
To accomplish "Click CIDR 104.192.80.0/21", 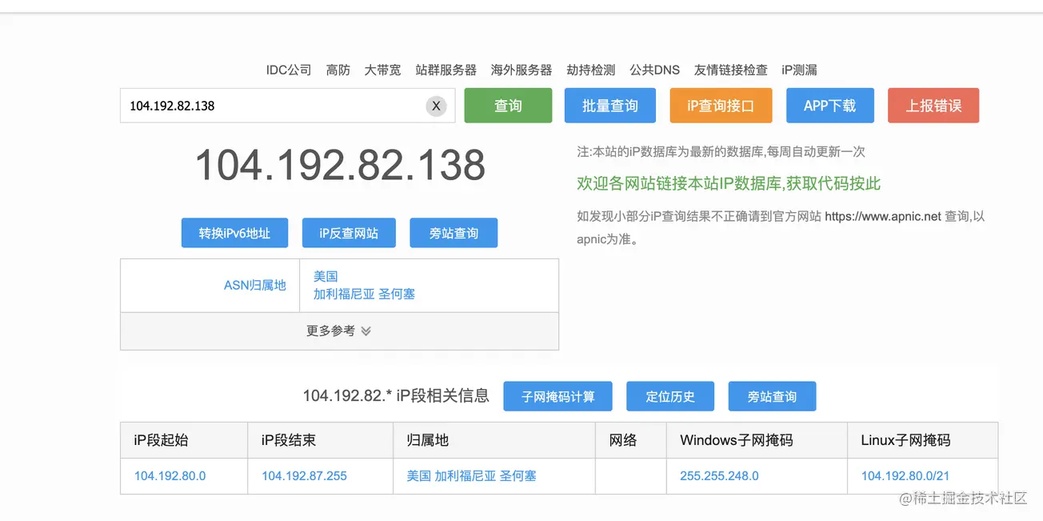I will pyautogui.click(x=905, y=476).
